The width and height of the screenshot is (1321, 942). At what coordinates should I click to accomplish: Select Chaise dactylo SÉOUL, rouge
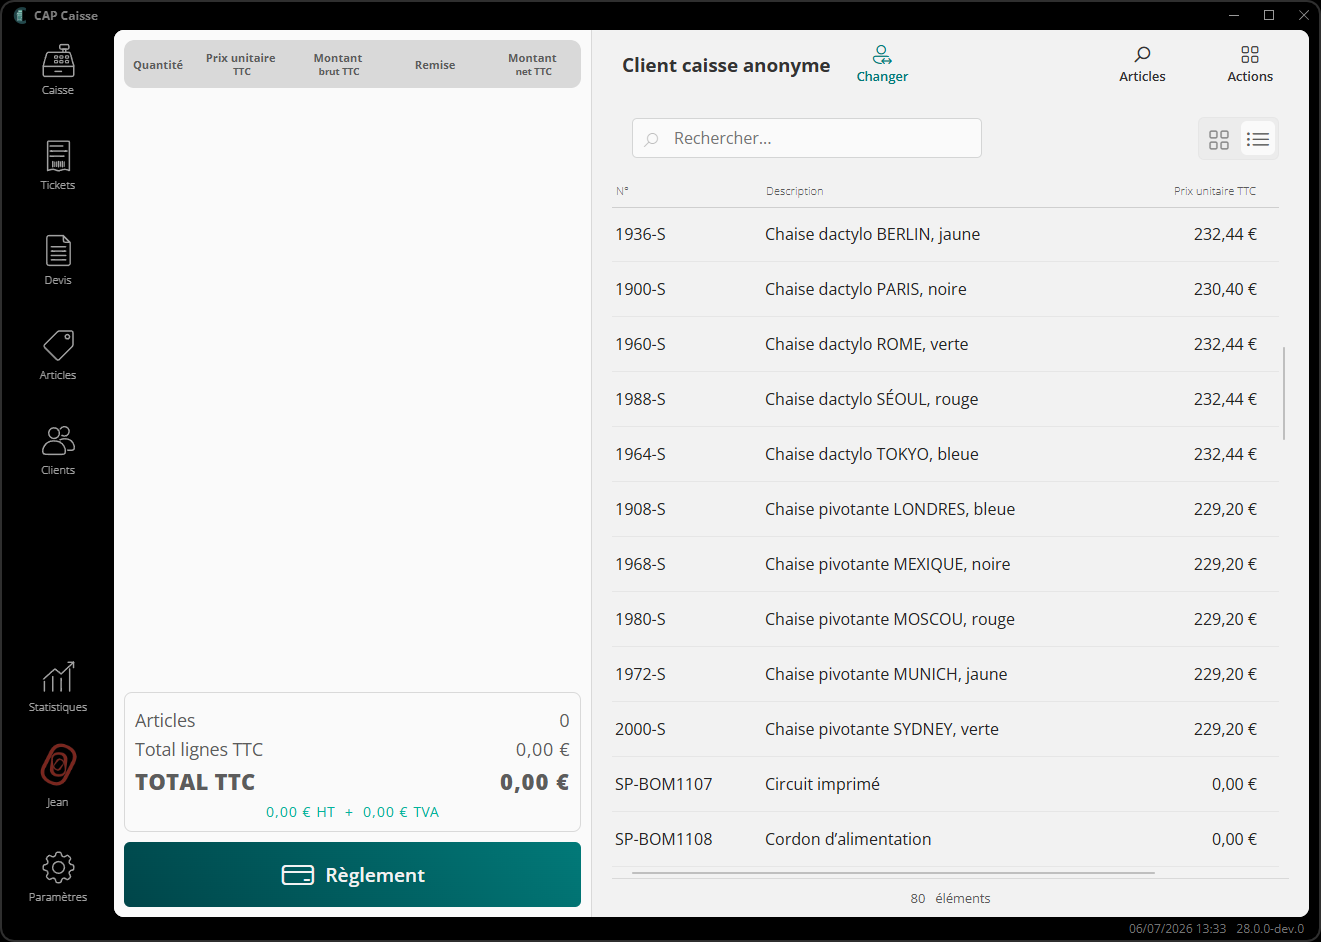945,399
